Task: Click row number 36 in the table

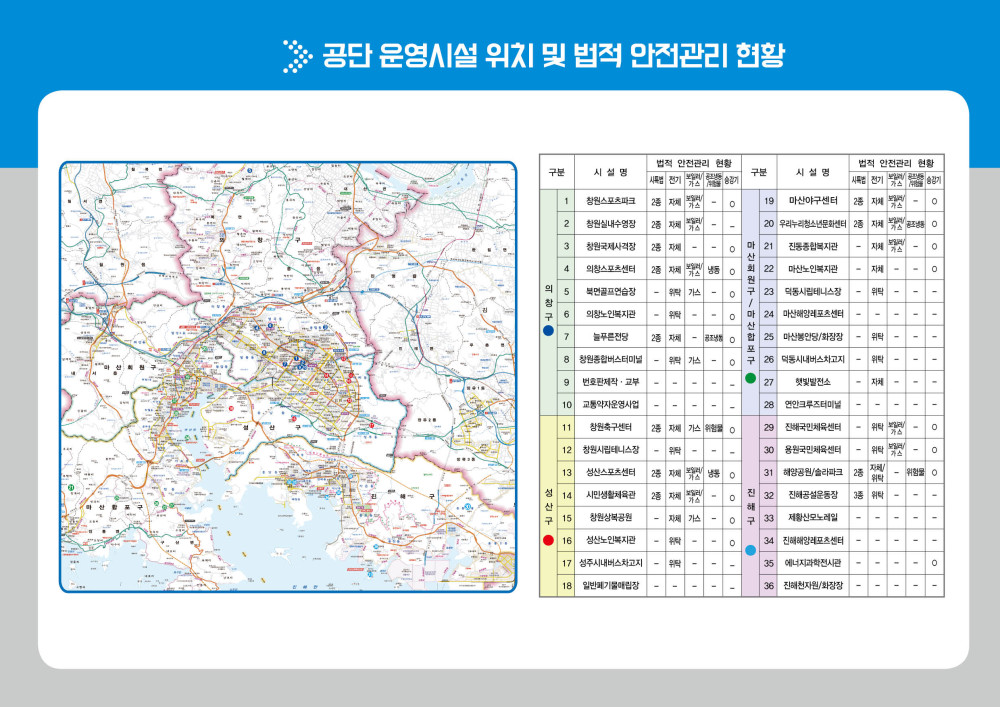Action: coord(769,585)
